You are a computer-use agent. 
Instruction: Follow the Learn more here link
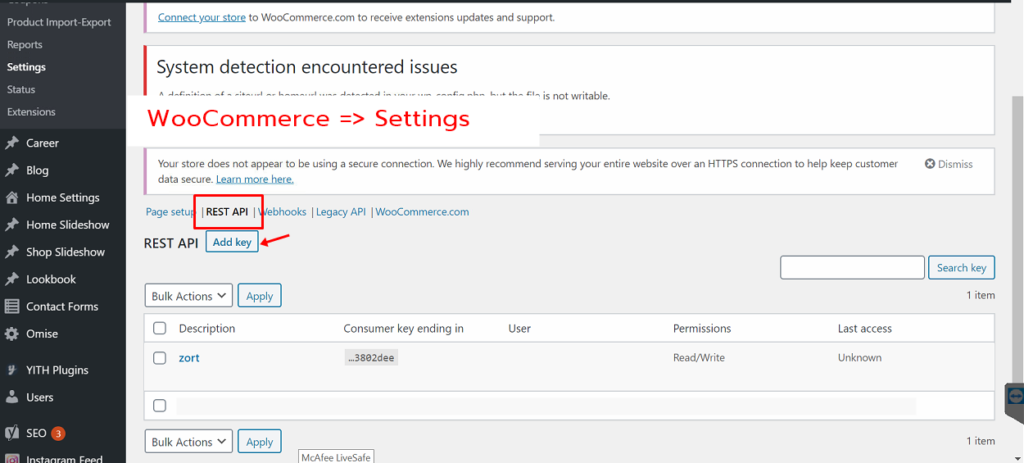coord(255,179)
